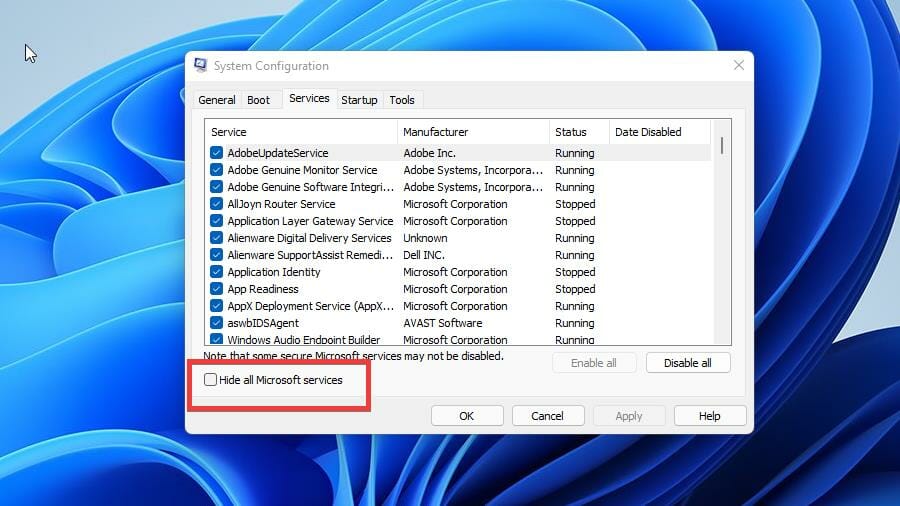Click the Apply button

click(629, 416)
